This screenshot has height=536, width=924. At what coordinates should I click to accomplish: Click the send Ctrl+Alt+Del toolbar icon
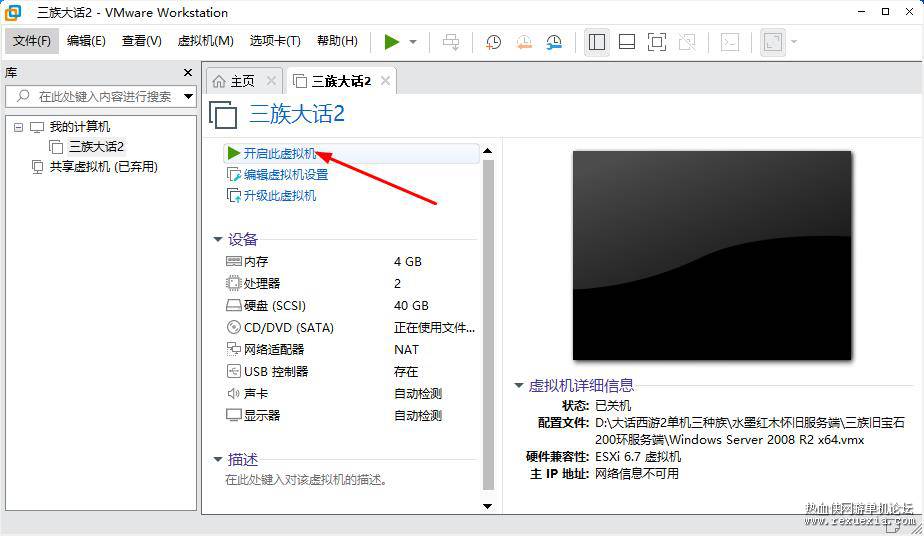click(451, 42)
